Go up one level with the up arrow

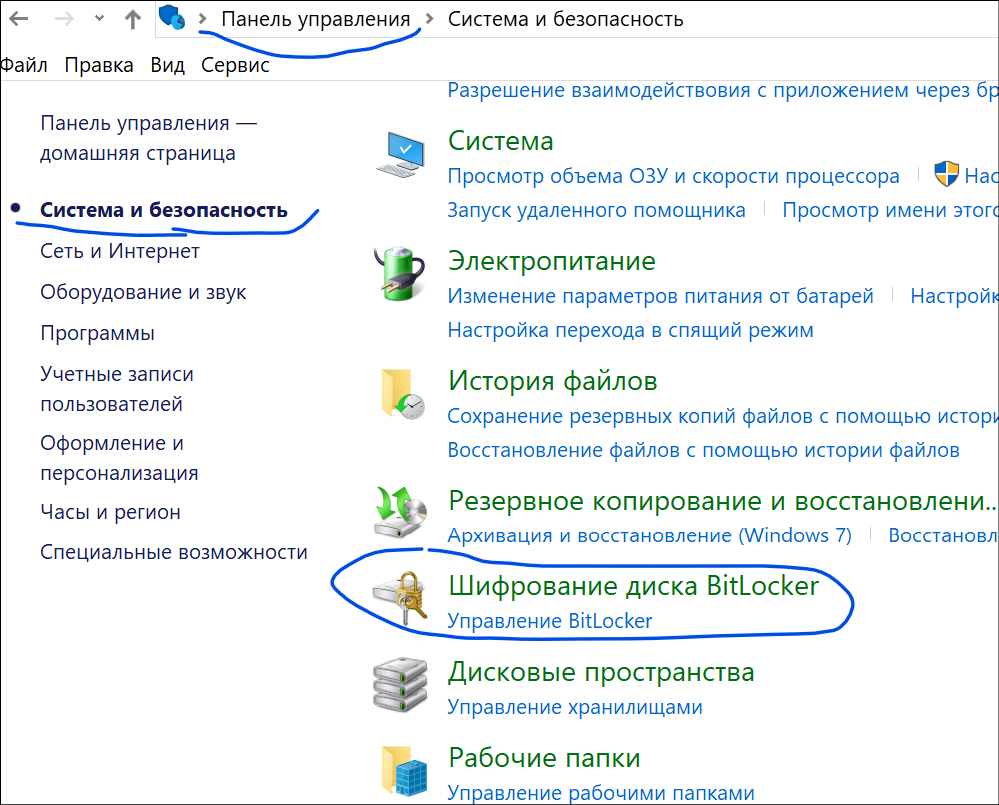(x=132, y=19)
